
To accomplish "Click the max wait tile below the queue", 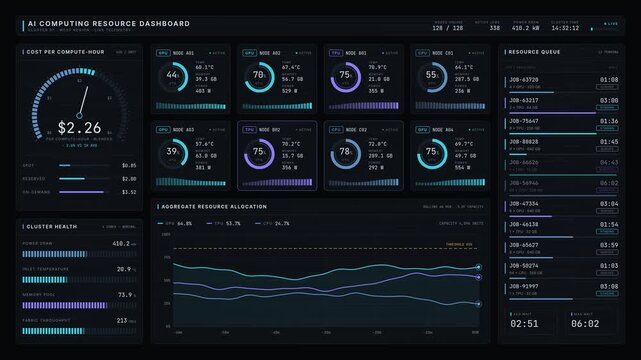I will coord(592,321).
